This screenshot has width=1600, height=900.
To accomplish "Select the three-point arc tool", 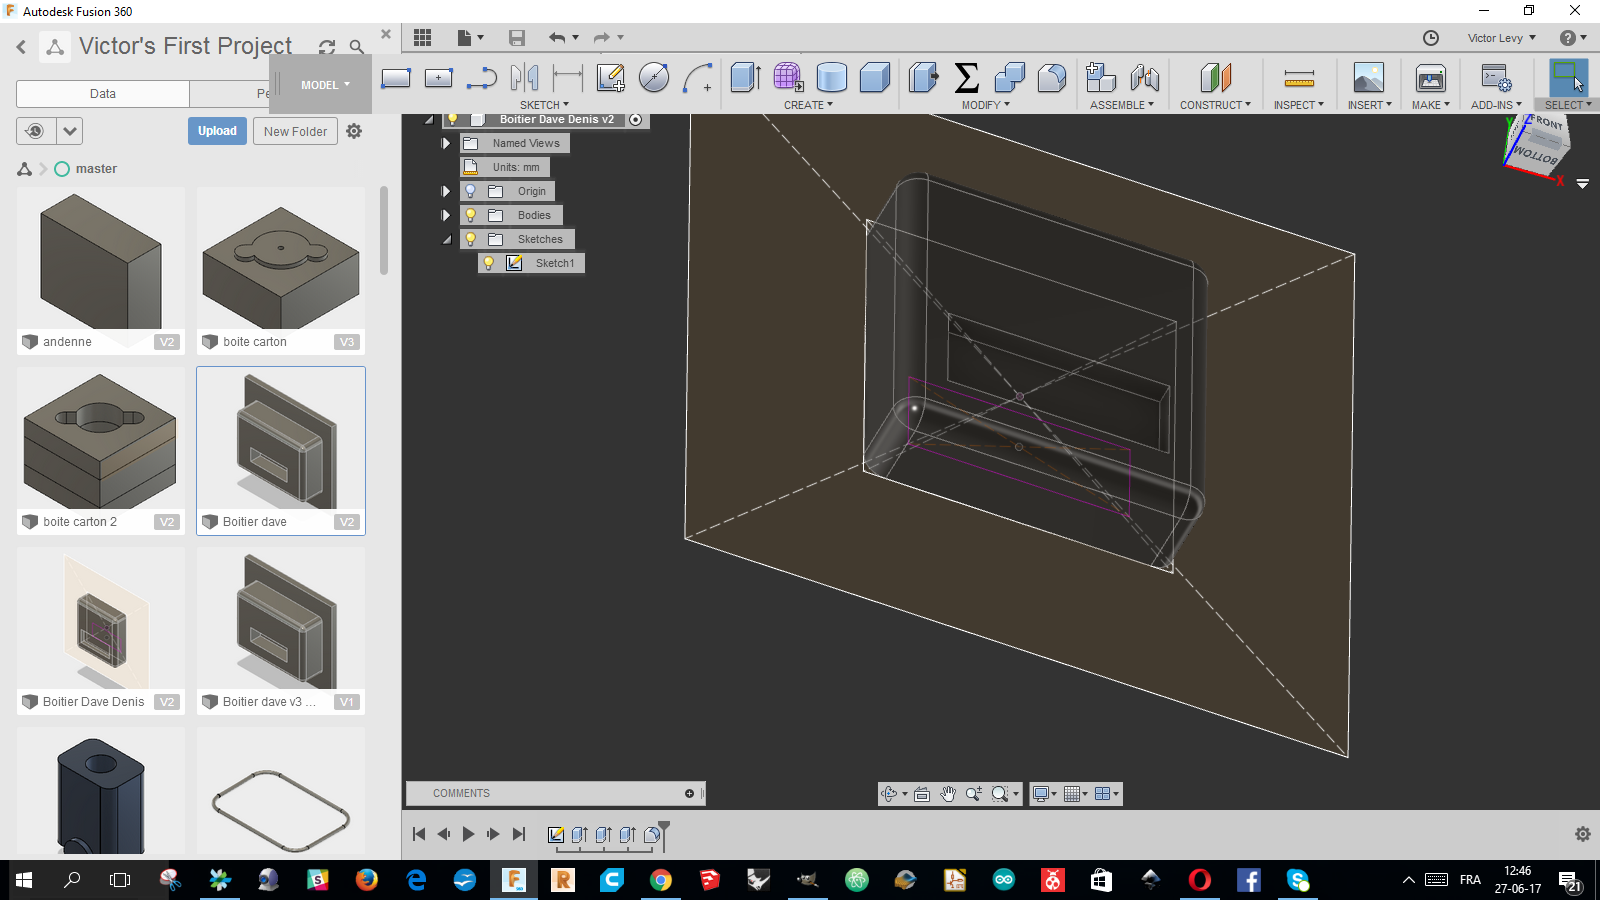I will [x=698, y=78].
